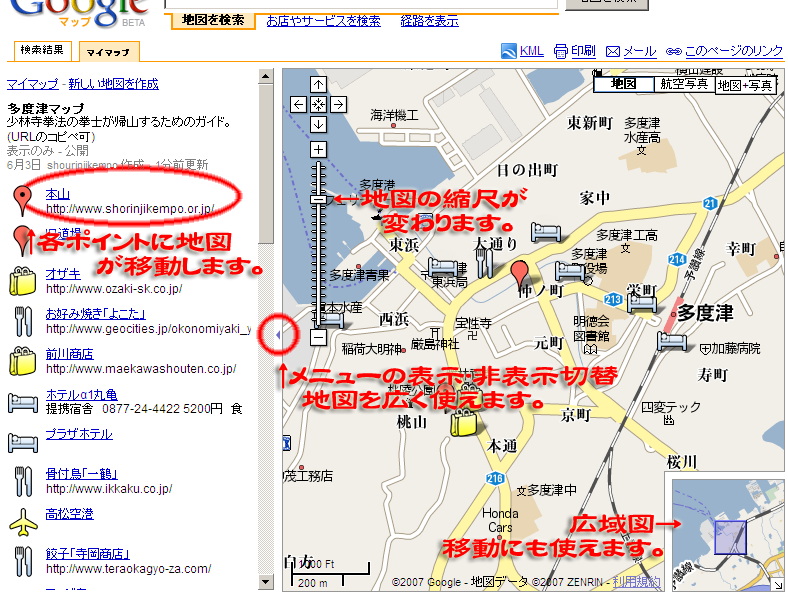Click the pan up arrow on map
Image resolution: width=788 pixels, height=597 pixels.
[318, 84]
